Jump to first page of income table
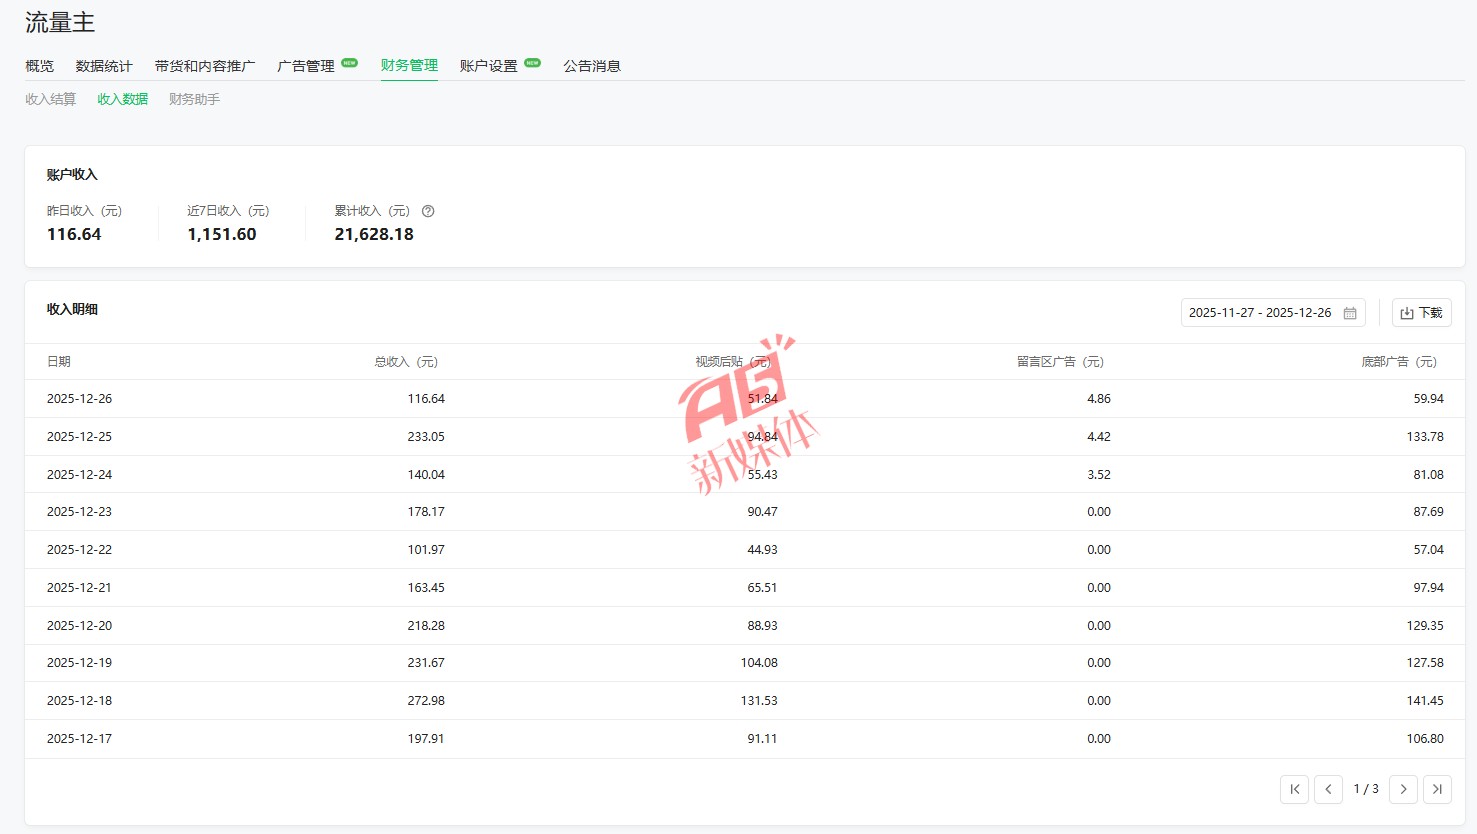The height and width of the screenshot is (834, 1477). pyautogui.click(x=1294, y=789)
